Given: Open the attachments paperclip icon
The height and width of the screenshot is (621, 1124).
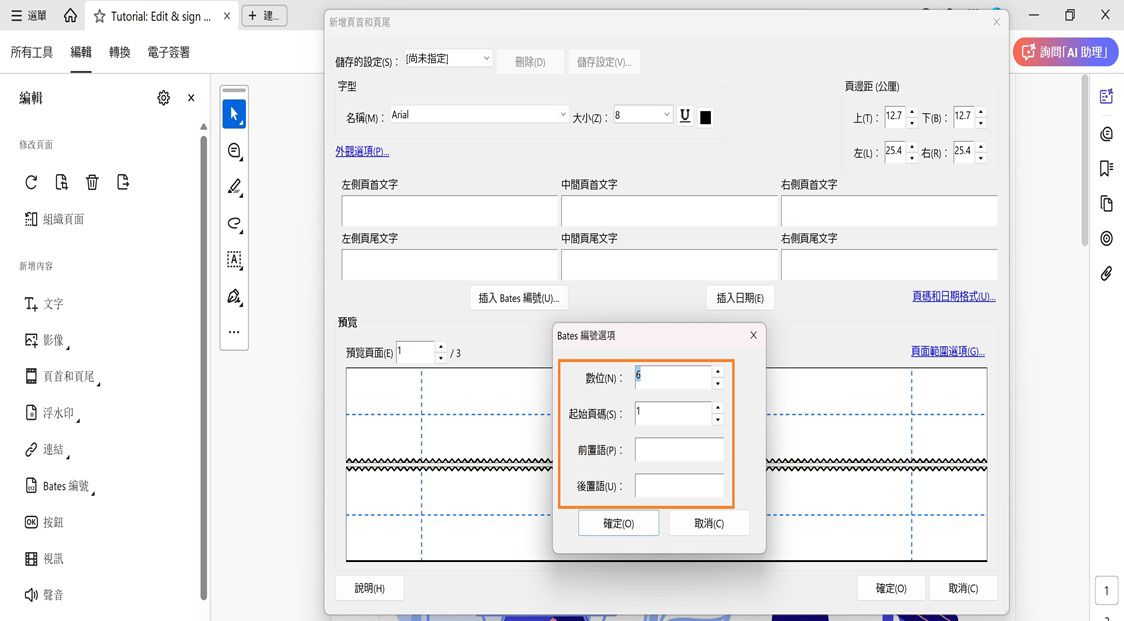Looking at the screenshot, I should pyautogui.click(x=1106, y=273).
